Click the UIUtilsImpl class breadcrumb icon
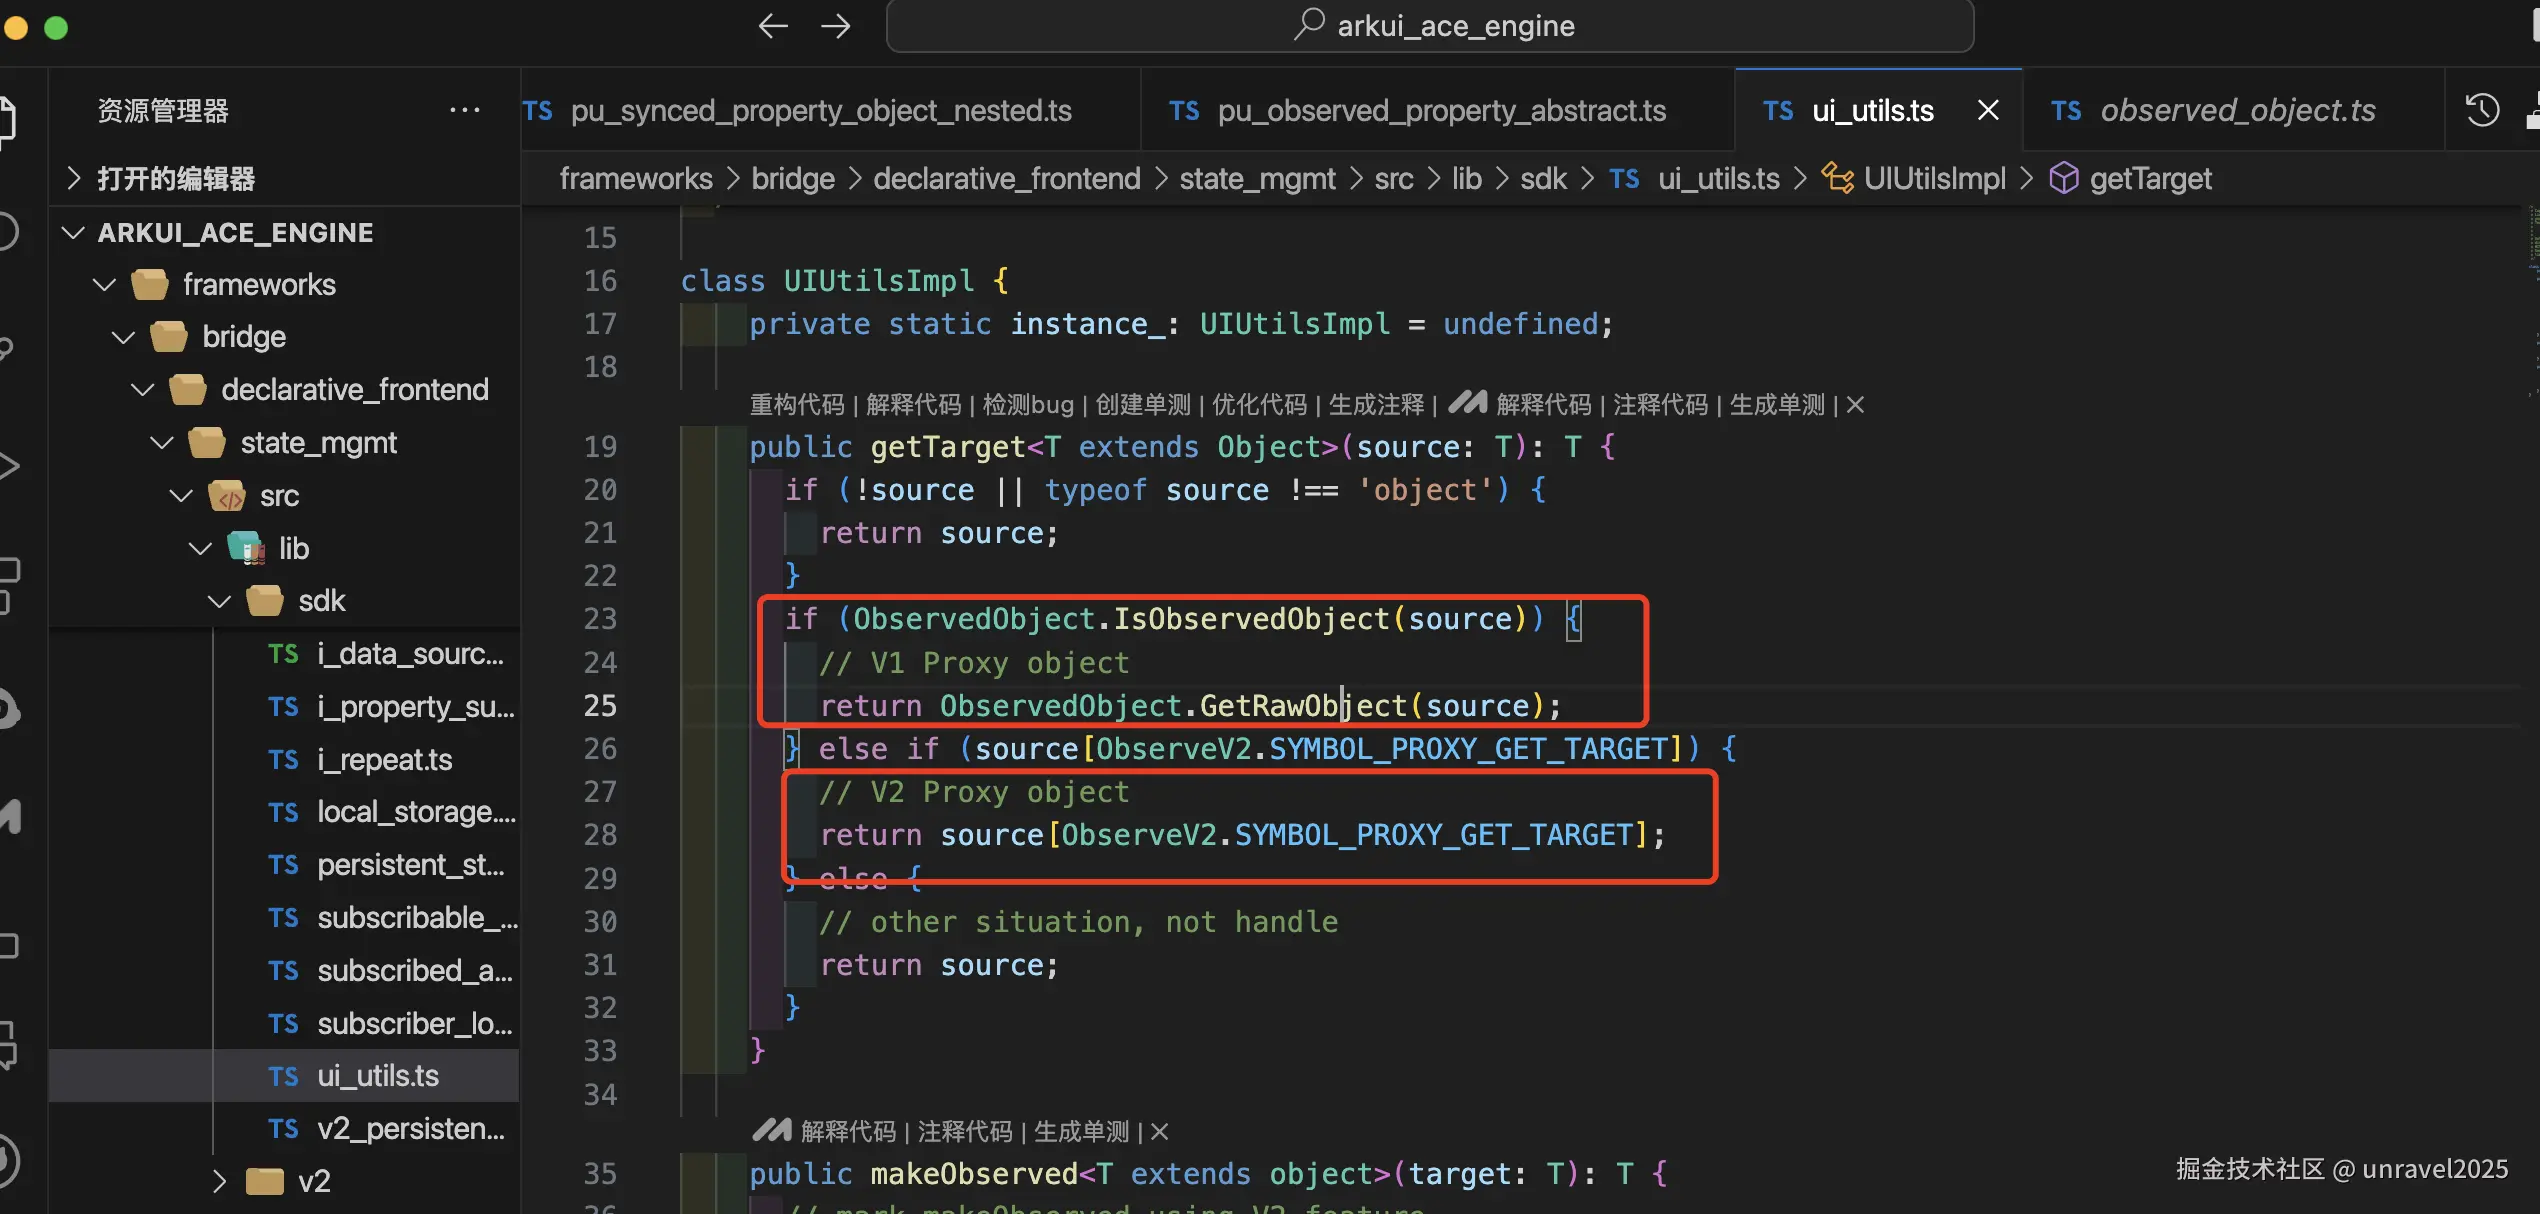The image size is (2540, 1214). (x=1838, y=178)
